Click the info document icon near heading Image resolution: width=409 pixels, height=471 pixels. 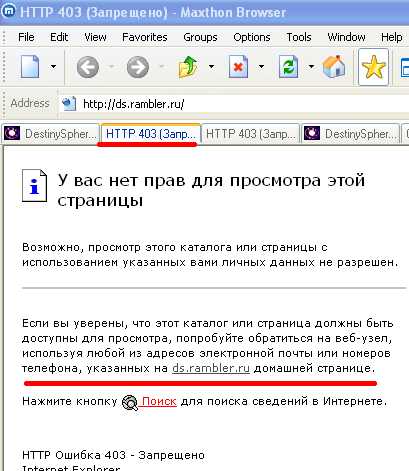[x=34, y=186]
